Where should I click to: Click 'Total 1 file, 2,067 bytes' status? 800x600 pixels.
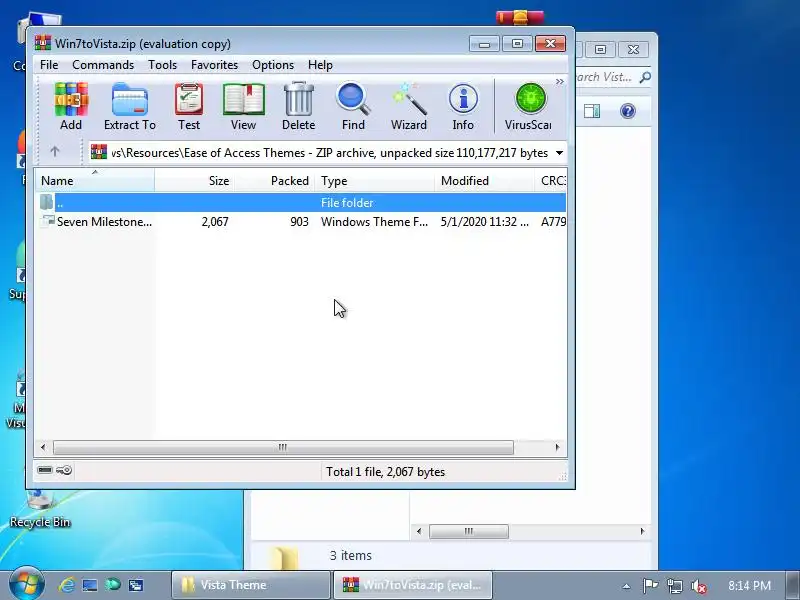point(386,472)
